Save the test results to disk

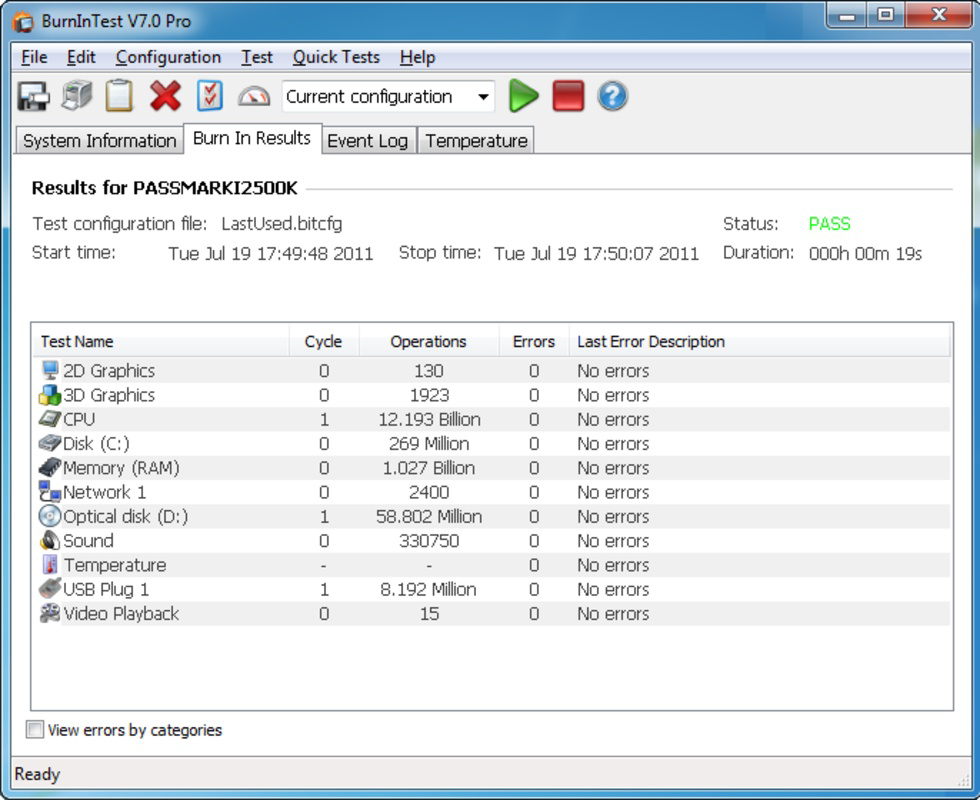click(34, 96)
